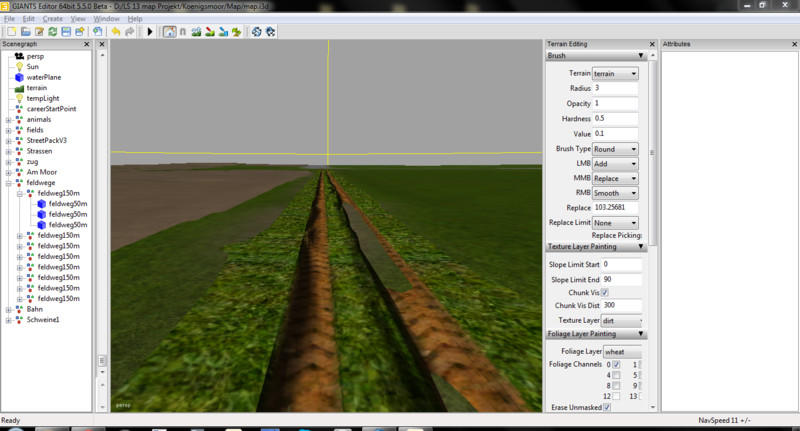Select the terrain node icon in Scenegraph
Viewport: 800px width, 431px height.
click(x=19, y=88)
